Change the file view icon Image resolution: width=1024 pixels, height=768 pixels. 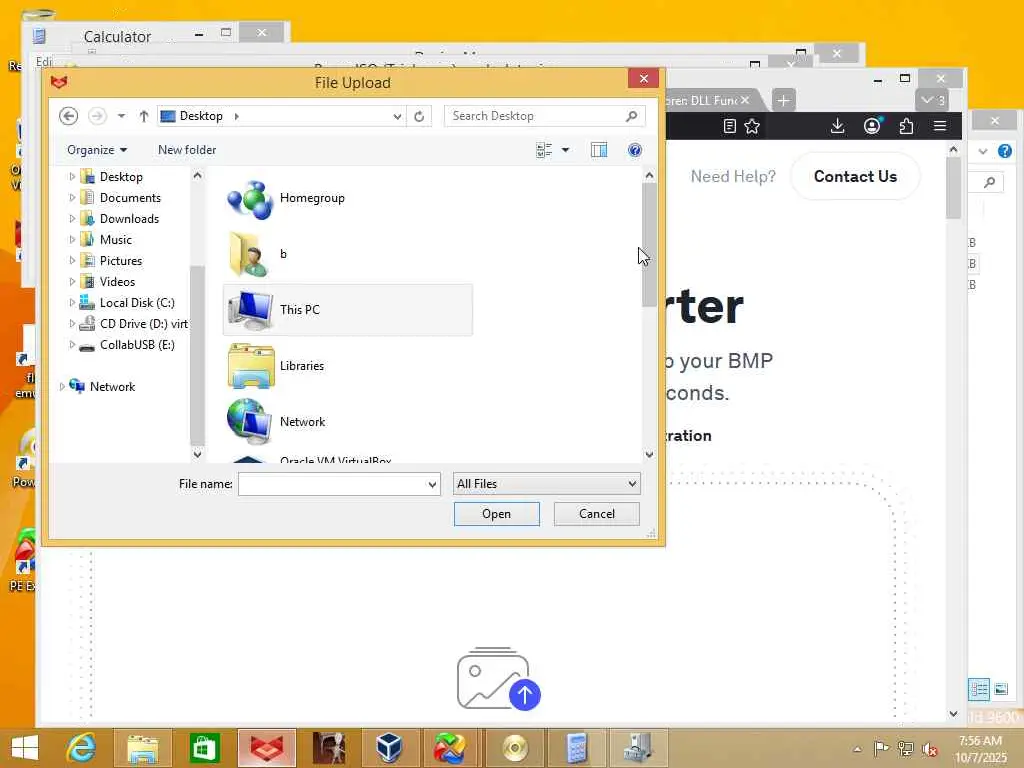544,150
